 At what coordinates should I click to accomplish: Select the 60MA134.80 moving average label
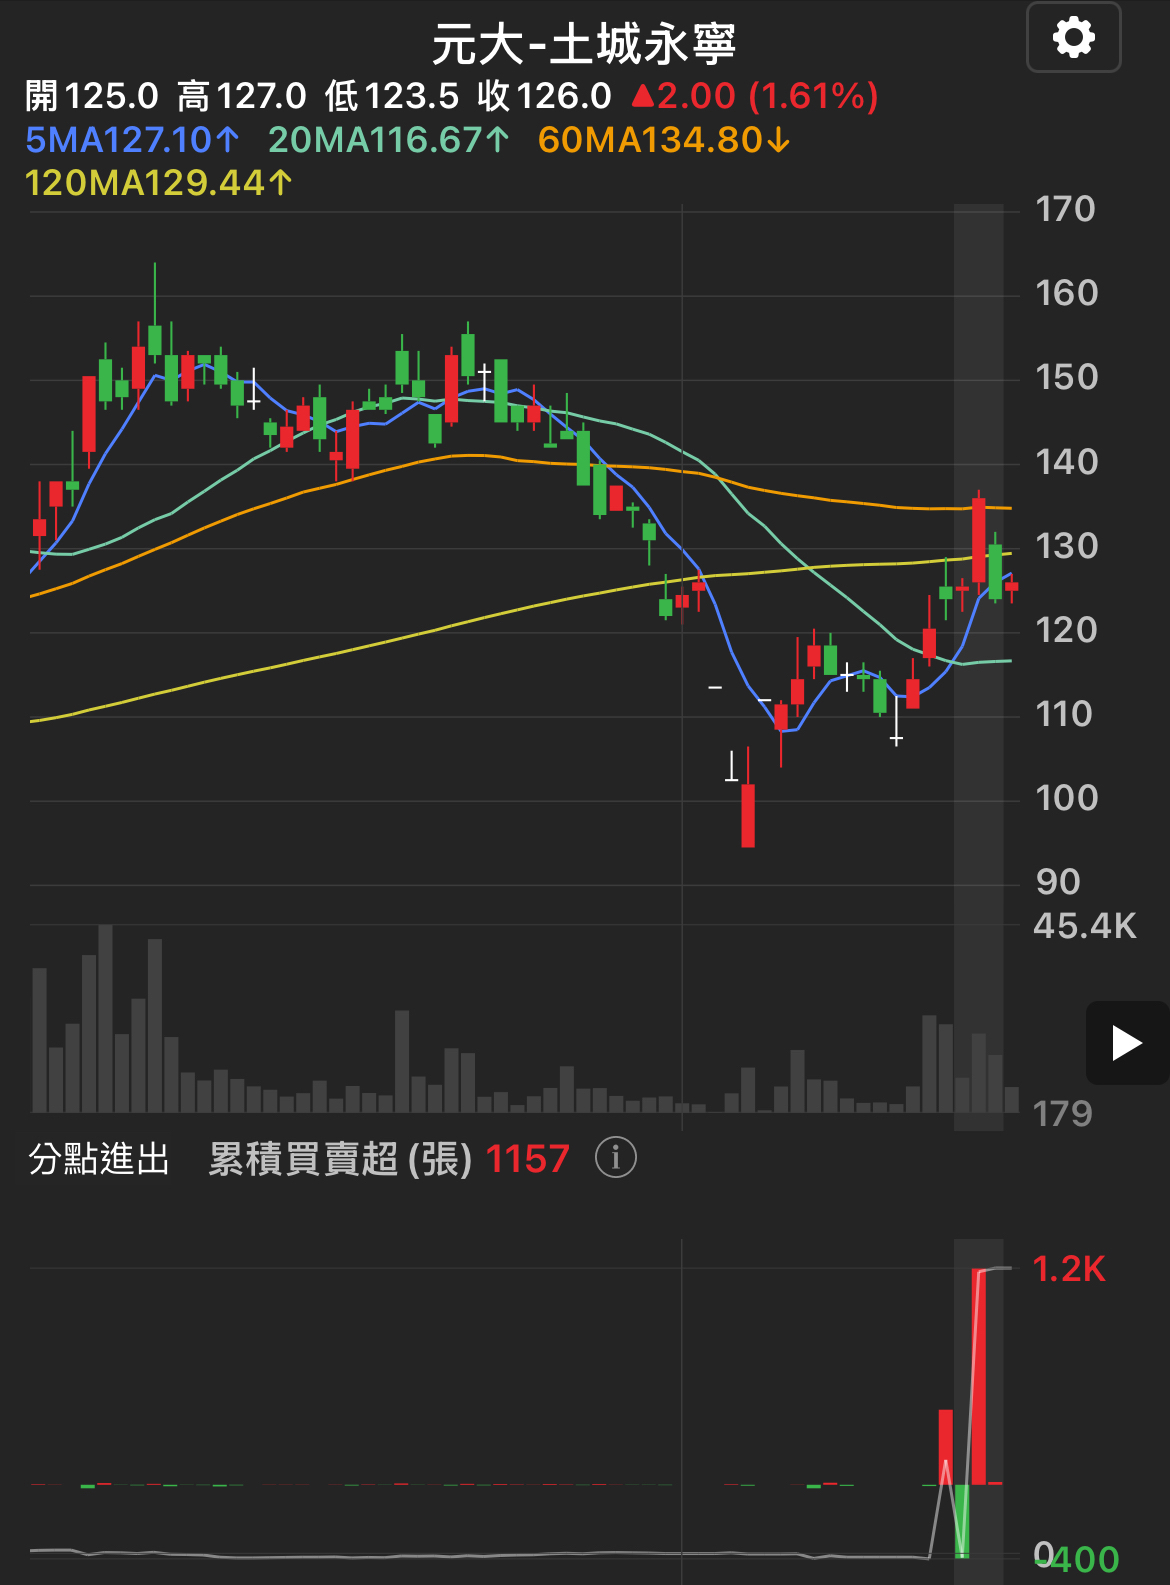point(665,140)
